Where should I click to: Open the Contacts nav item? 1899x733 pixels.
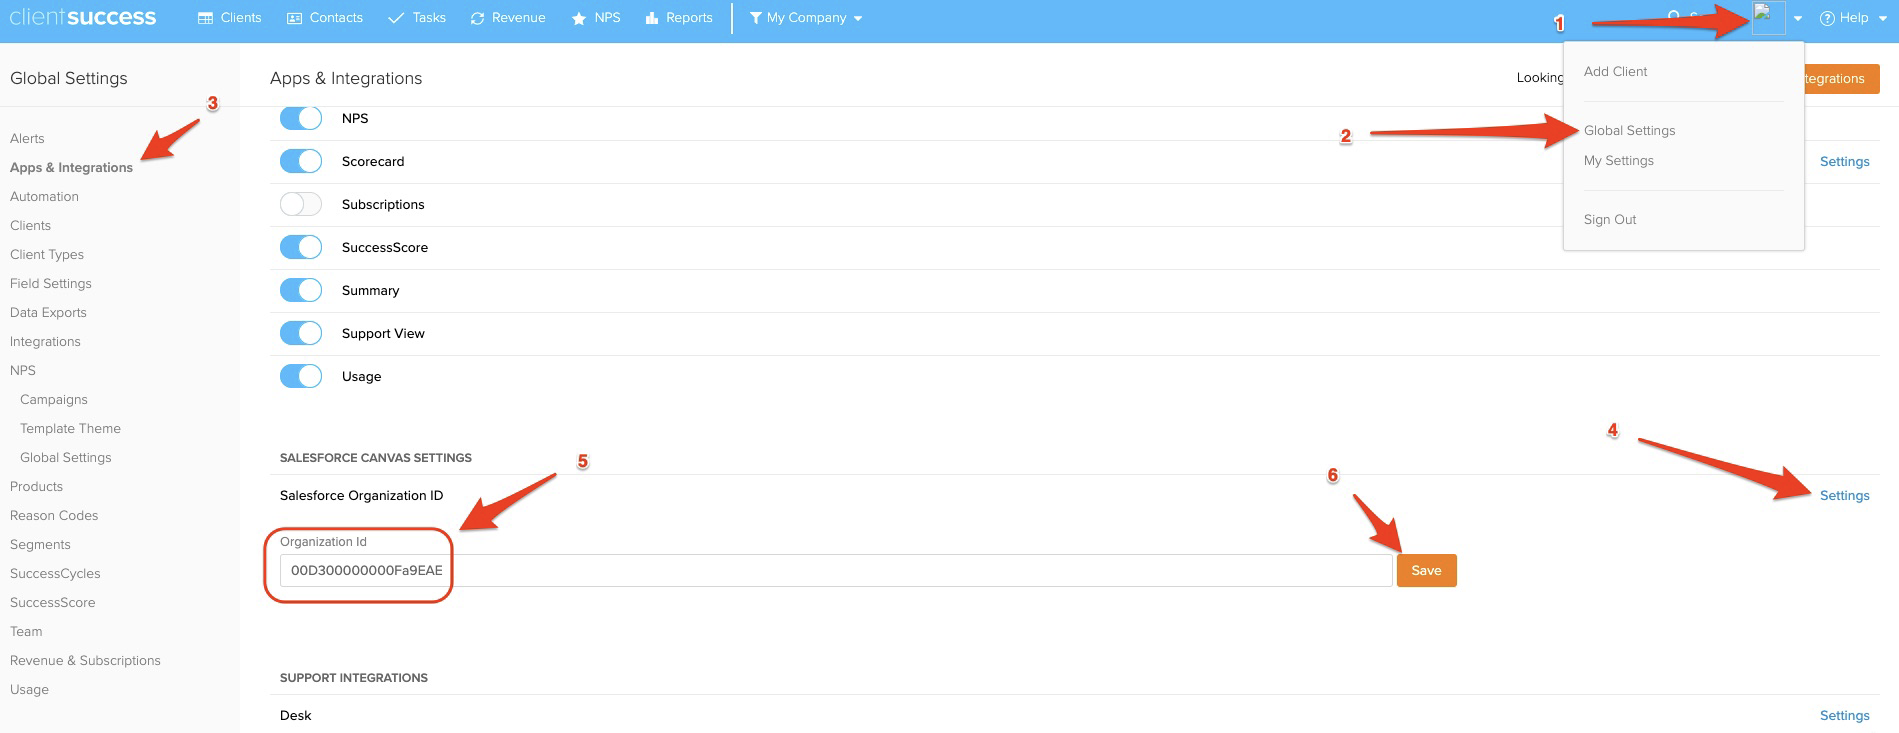(325, 18)
